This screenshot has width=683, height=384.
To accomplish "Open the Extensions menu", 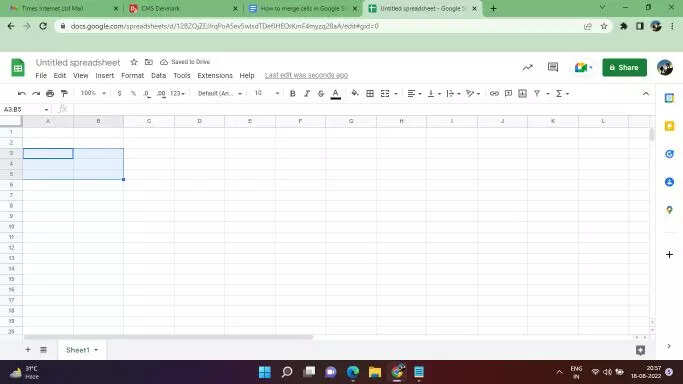I will 215,75.
